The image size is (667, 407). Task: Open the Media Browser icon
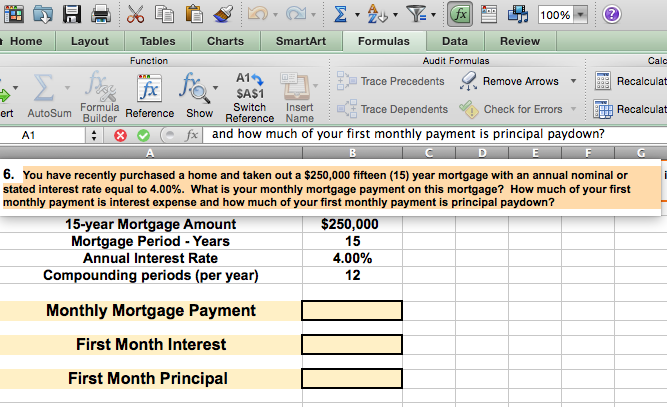point(518,14)
